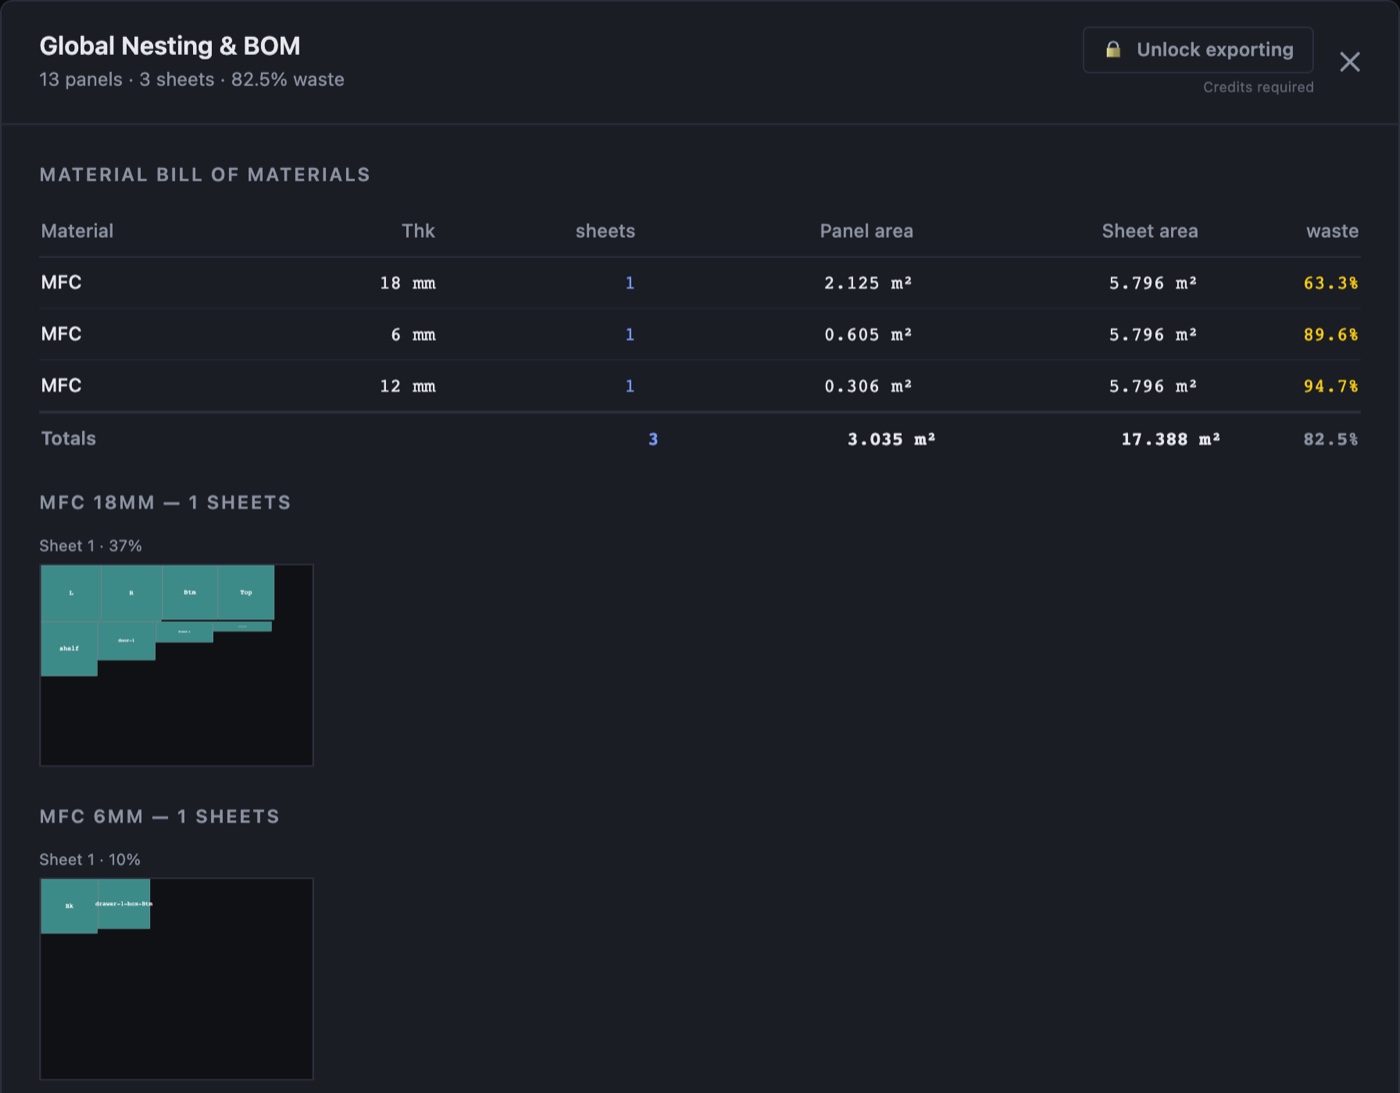The width and height of the screenshot is (1400, 1093).
Task: Click the sheets column header
Action: 605,231
